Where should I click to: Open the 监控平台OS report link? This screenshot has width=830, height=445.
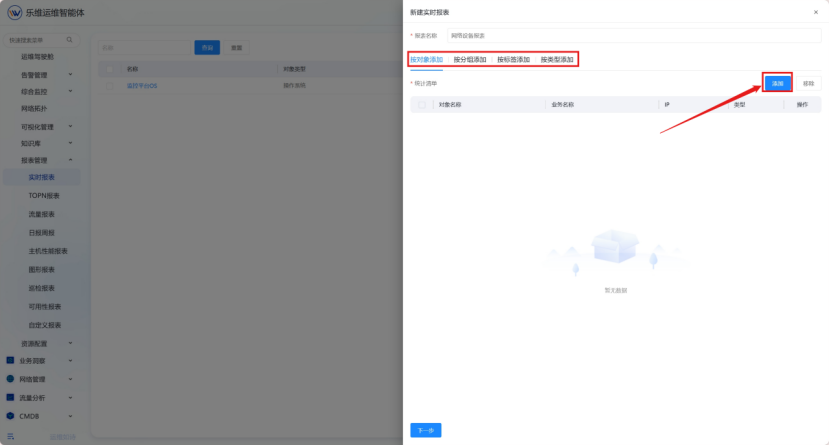(x=142, y=86)
